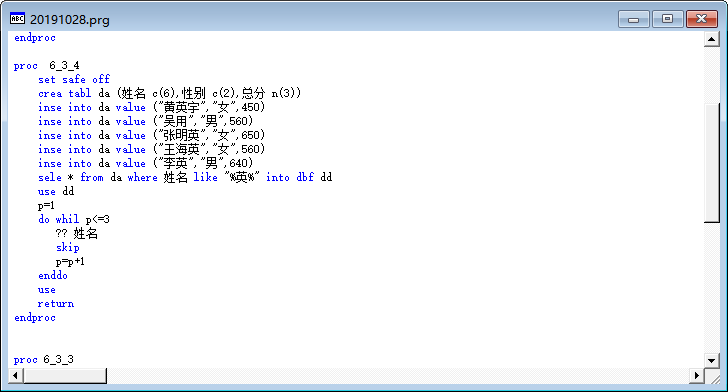Viewport: 728px width, 392px height.
Task: Minimize the 20191028.prg window
Action: pos(633,19)
